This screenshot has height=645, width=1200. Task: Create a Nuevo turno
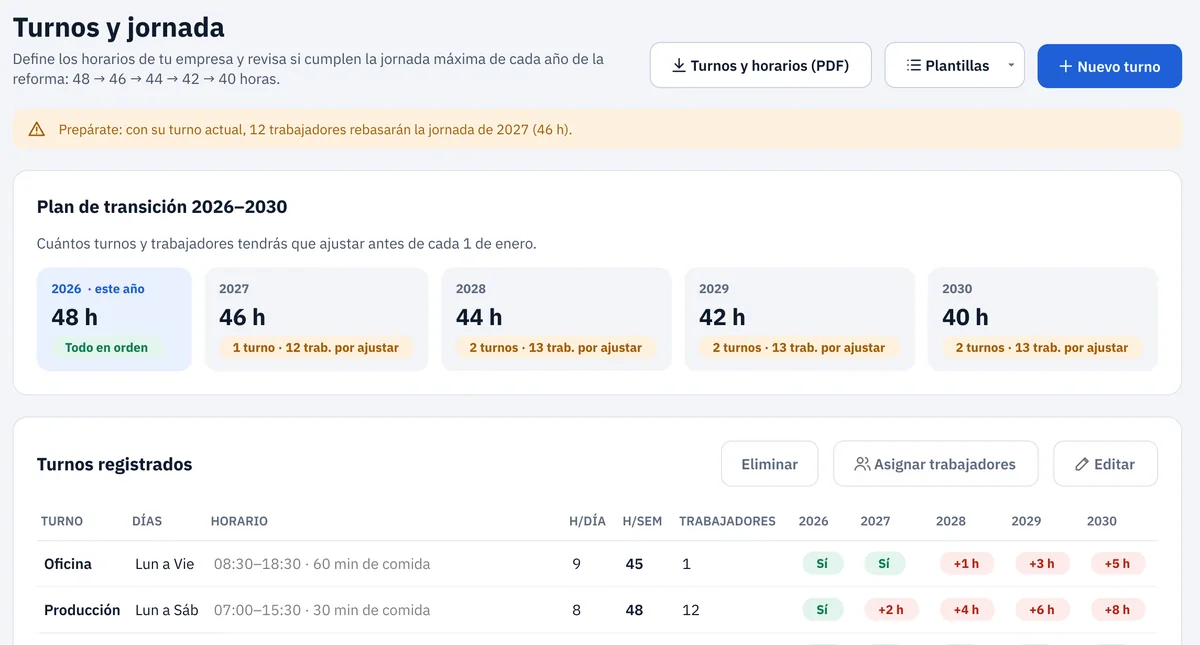click(x=1110, y=66)
